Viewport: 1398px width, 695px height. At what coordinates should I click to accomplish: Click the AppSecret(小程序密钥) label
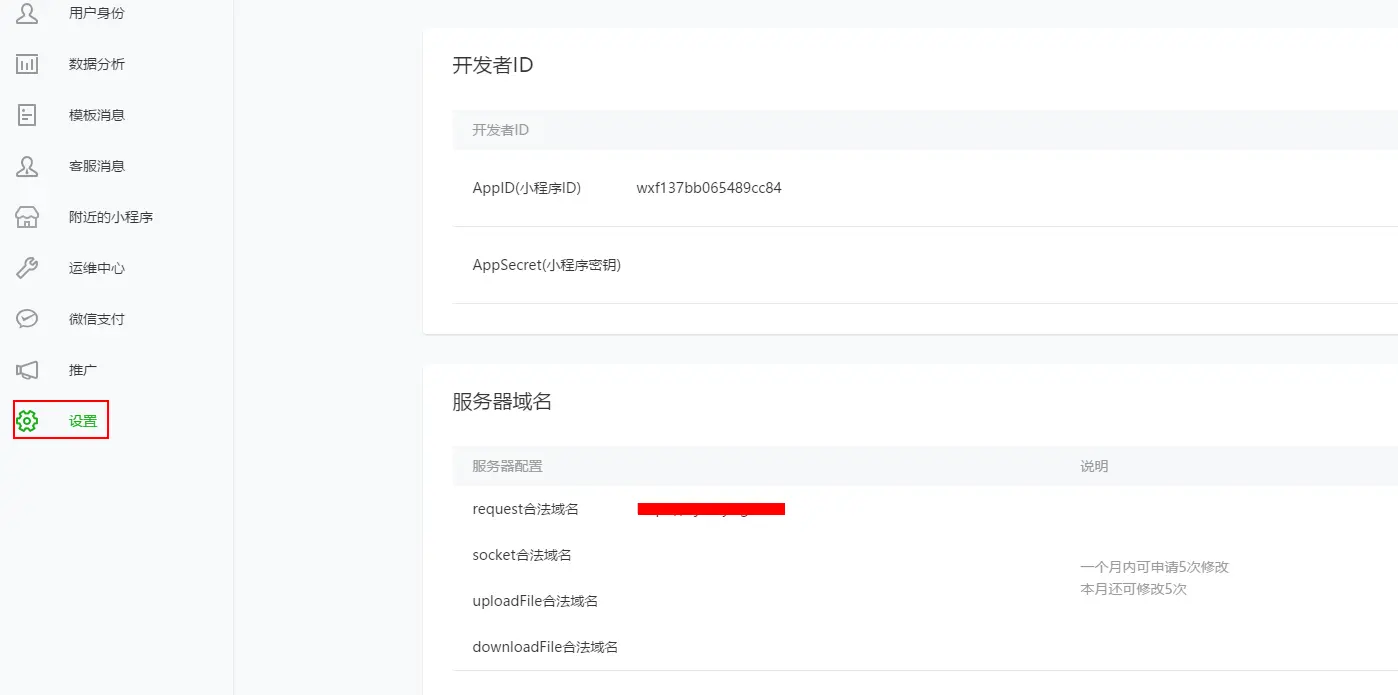547,265
